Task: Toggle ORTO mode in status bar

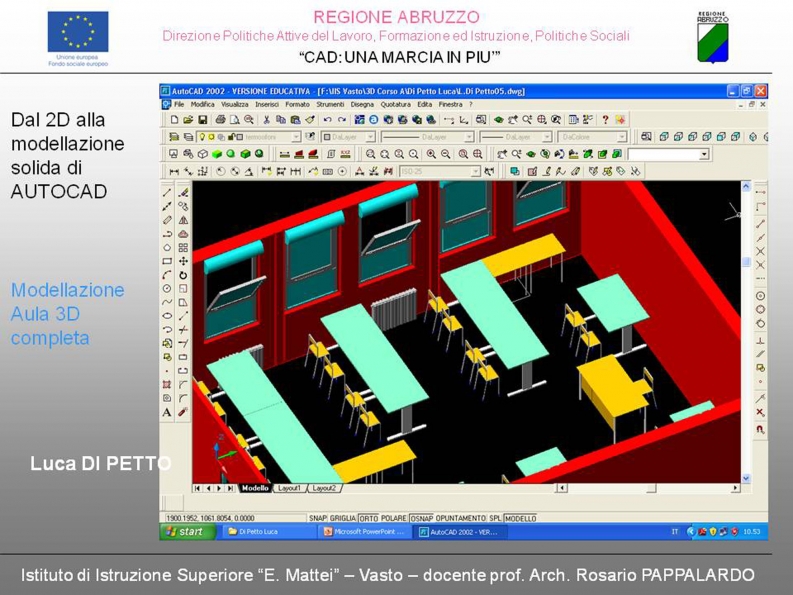Action: [x=369, y=518]
